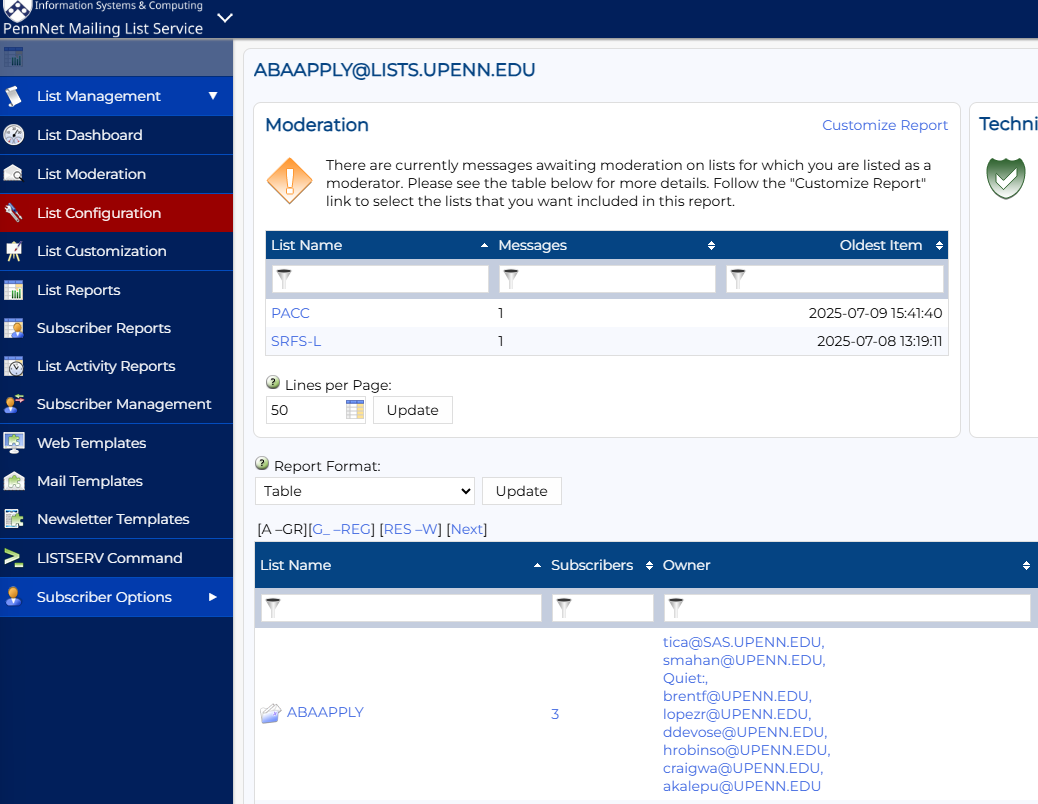Click the Newsletter Templates puzzle icon
Screen dimensions: 1038x804
pos(14,519)
